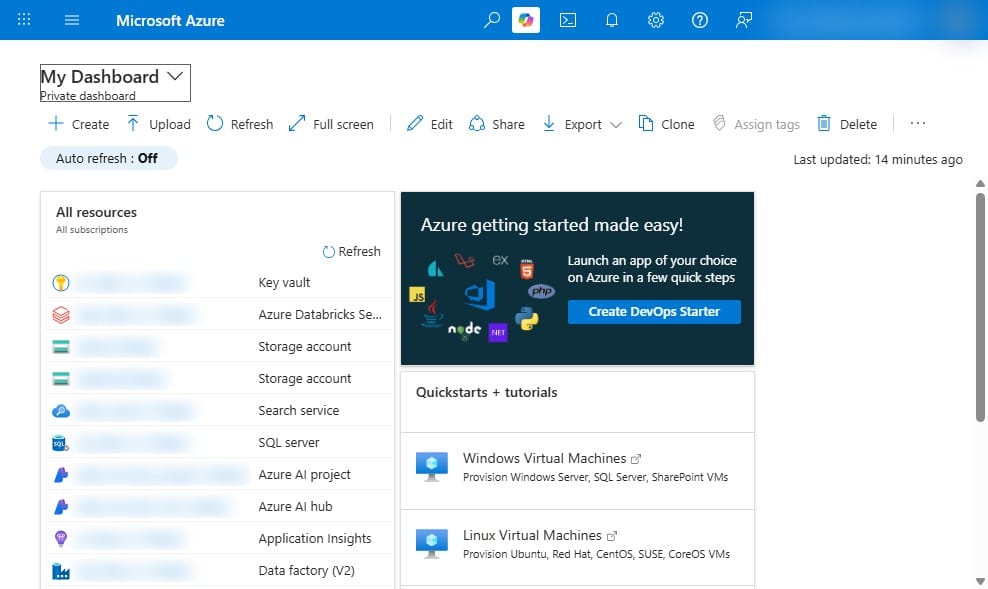
Task: Click Edit dashboard pencil button
Action: [x=430, y=124]
